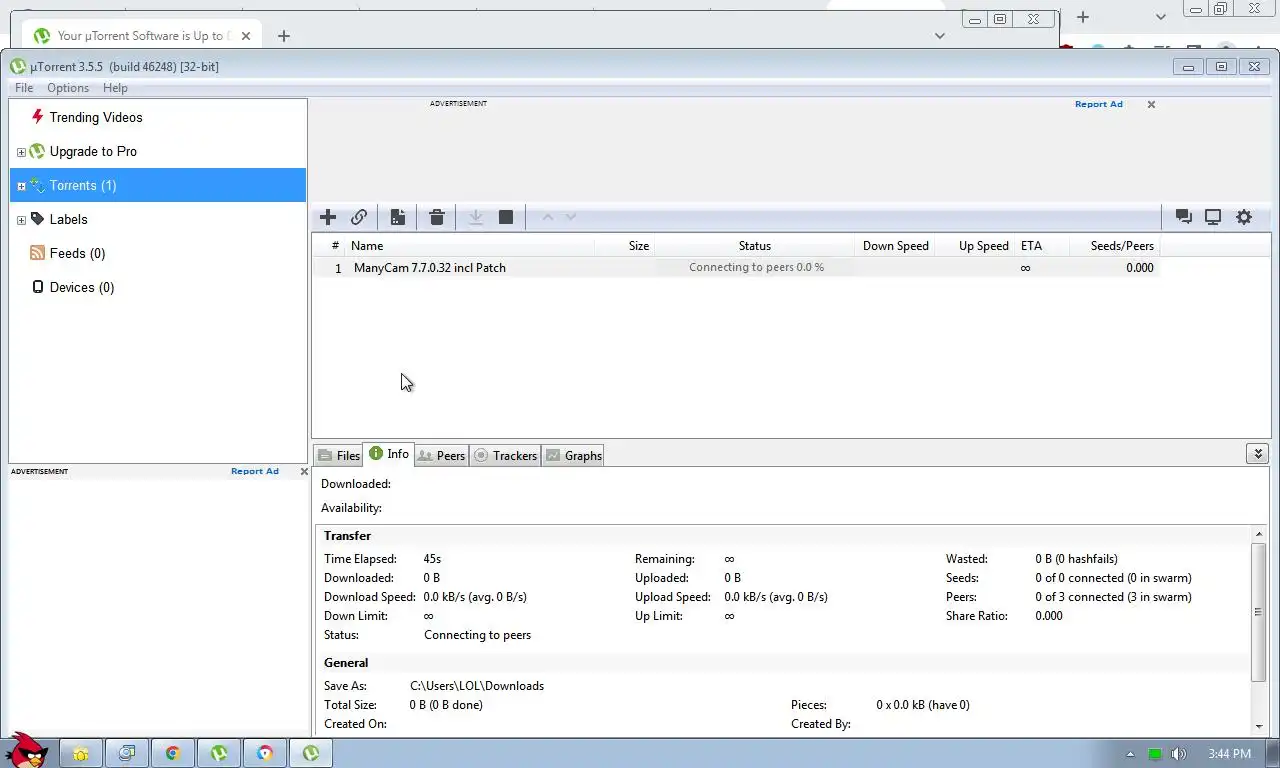Sort by the Status column header
Viewport: 1280px width, 768px height.
coord(755,245)
